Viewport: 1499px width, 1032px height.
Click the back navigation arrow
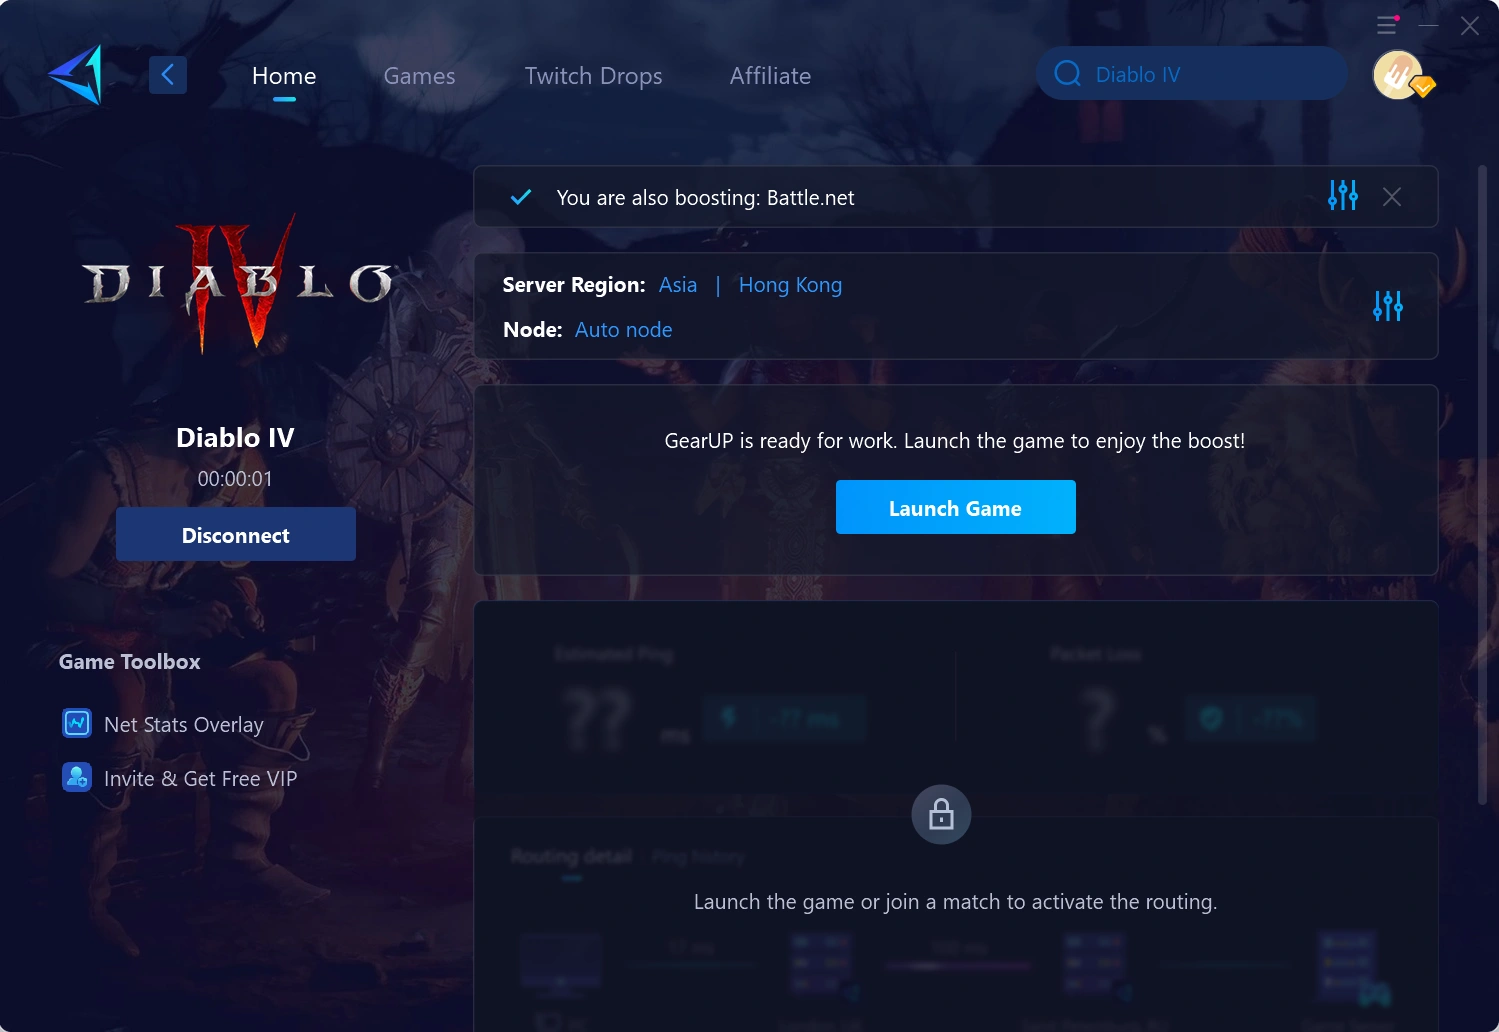tap(167, 74)
